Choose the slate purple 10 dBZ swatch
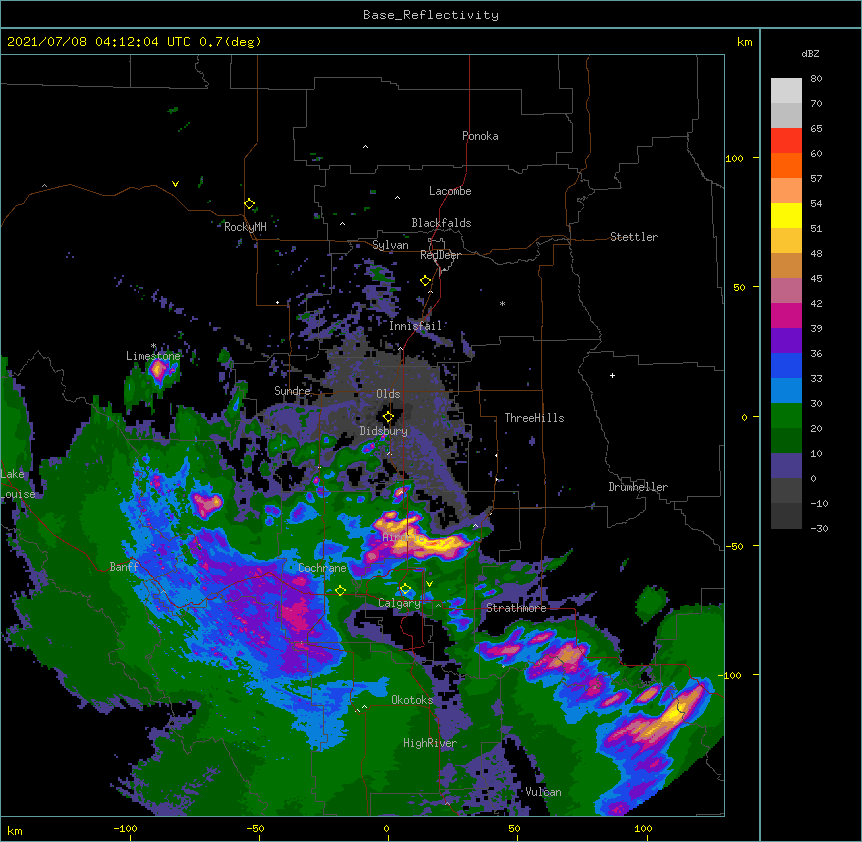The image size is (862, 842). click(786, 466)
